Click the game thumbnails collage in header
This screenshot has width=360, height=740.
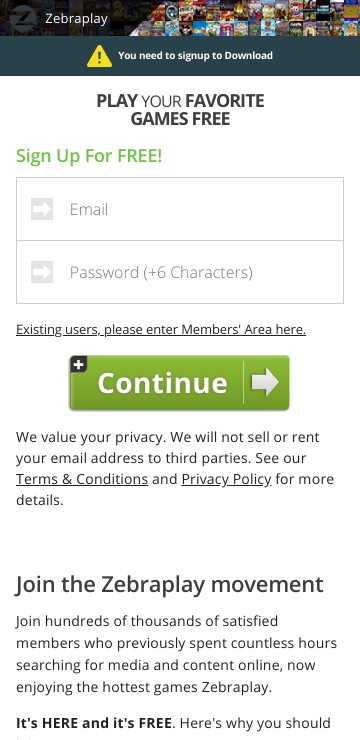[243, 18]
